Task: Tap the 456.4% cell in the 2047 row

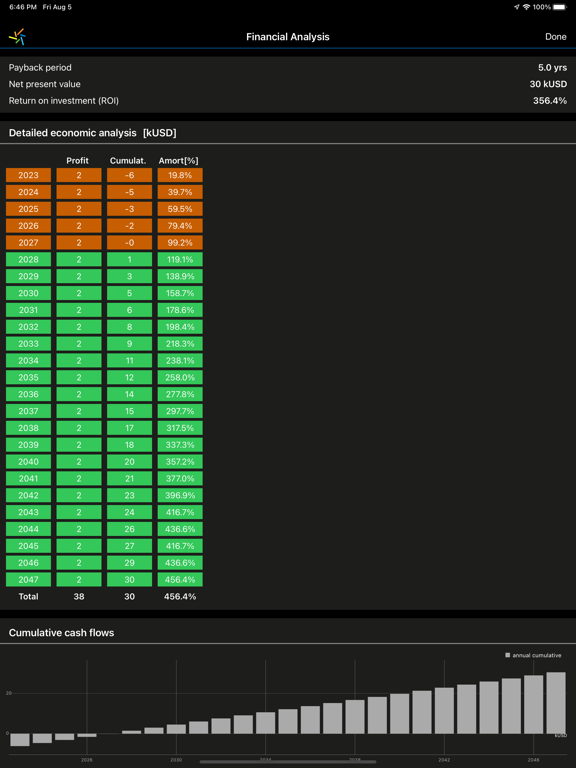Action: tap(180, 579)
